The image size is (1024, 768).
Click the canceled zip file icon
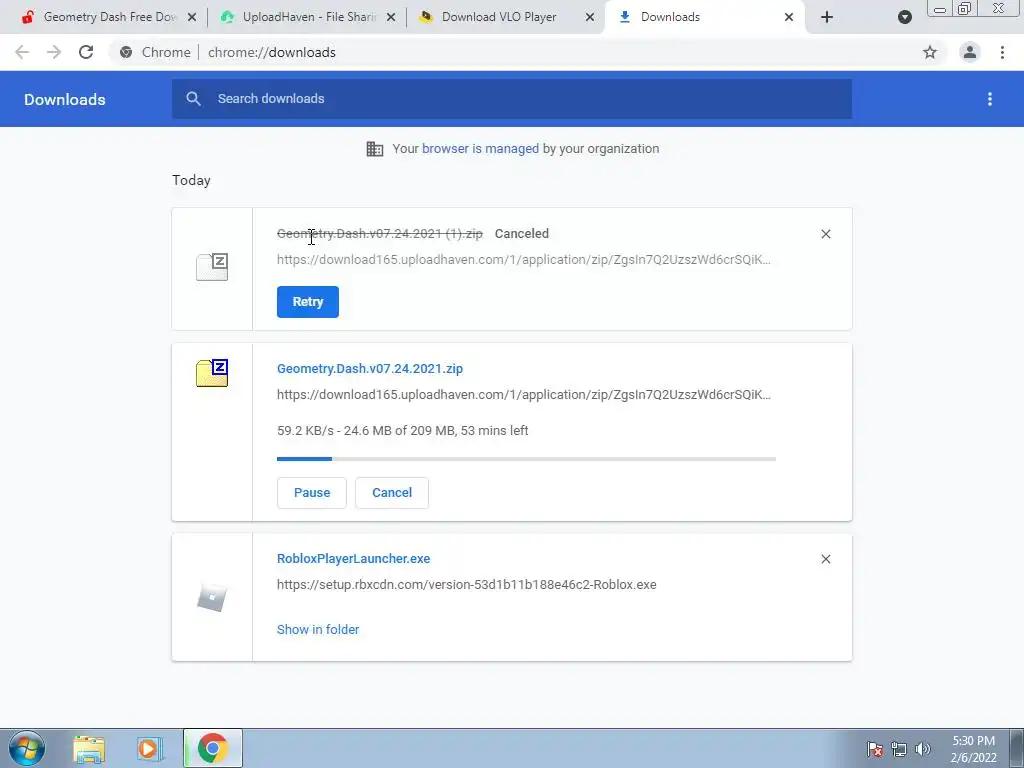coord(212,267)
